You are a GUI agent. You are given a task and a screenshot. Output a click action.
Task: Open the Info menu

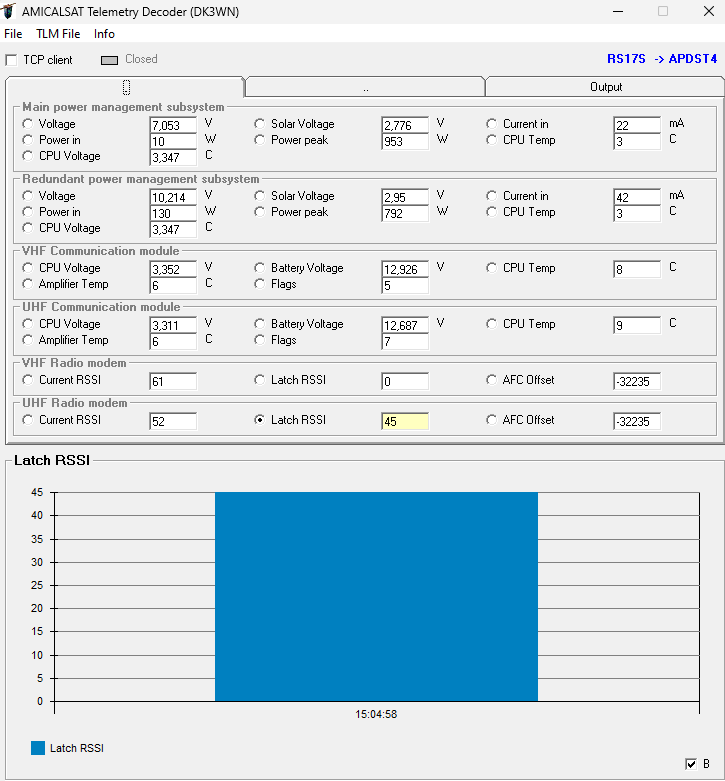104,34
